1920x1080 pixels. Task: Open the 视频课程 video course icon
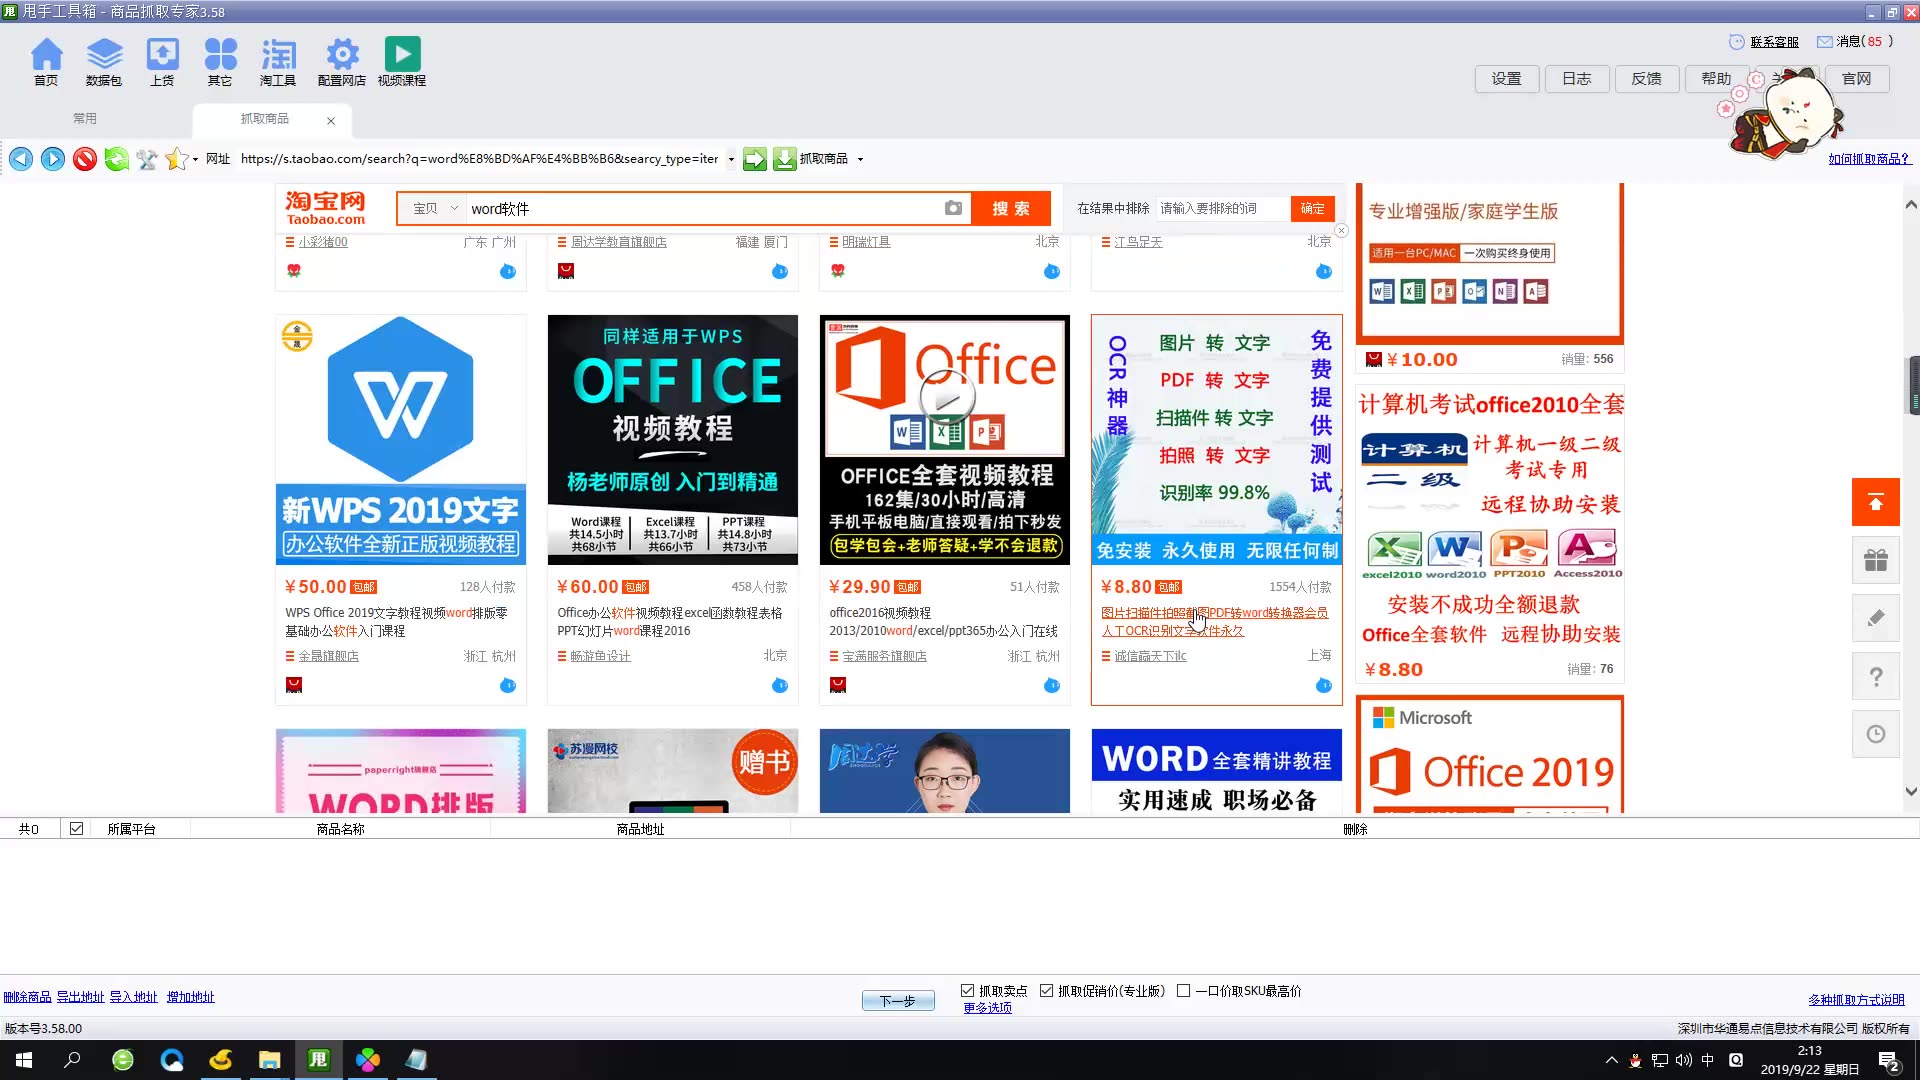(402, 62)
